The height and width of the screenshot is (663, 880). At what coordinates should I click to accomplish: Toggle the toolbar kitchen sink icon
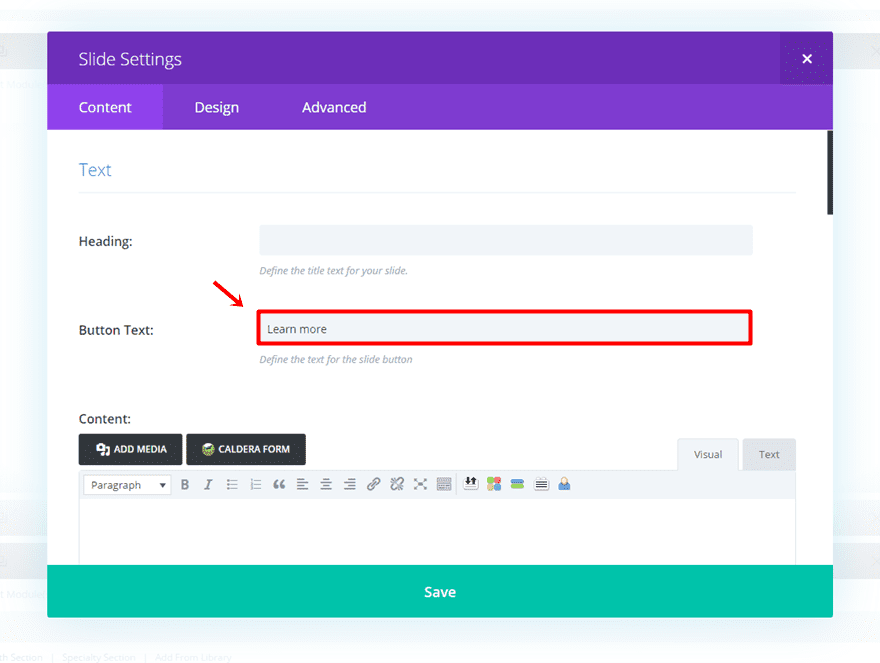(x=444, y=485)
